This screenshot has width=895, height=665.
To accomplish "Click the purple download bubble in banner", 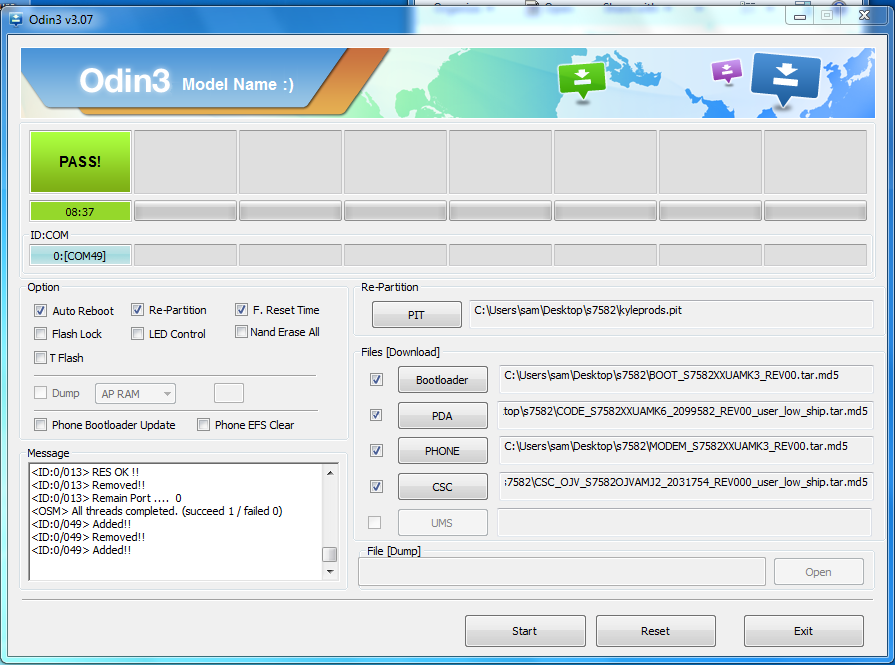I will (x=727, y=71).
